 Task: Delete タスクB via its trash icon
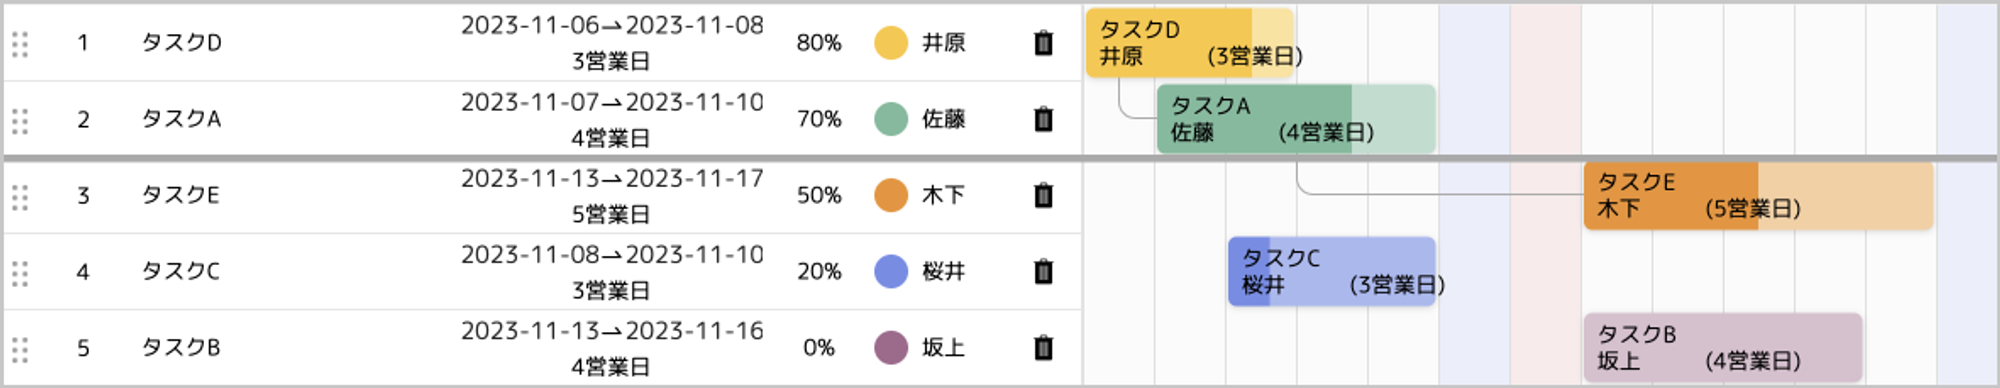click(1043, 348)
